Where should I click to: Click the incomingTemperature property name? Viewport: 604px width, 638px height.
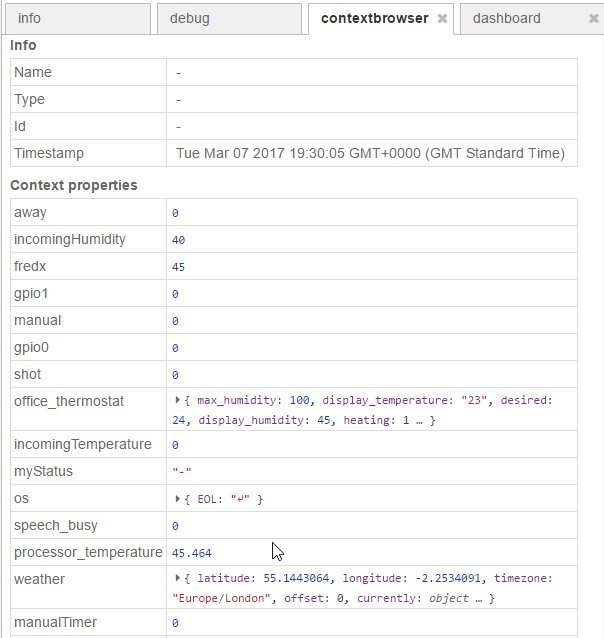(82, 444)
